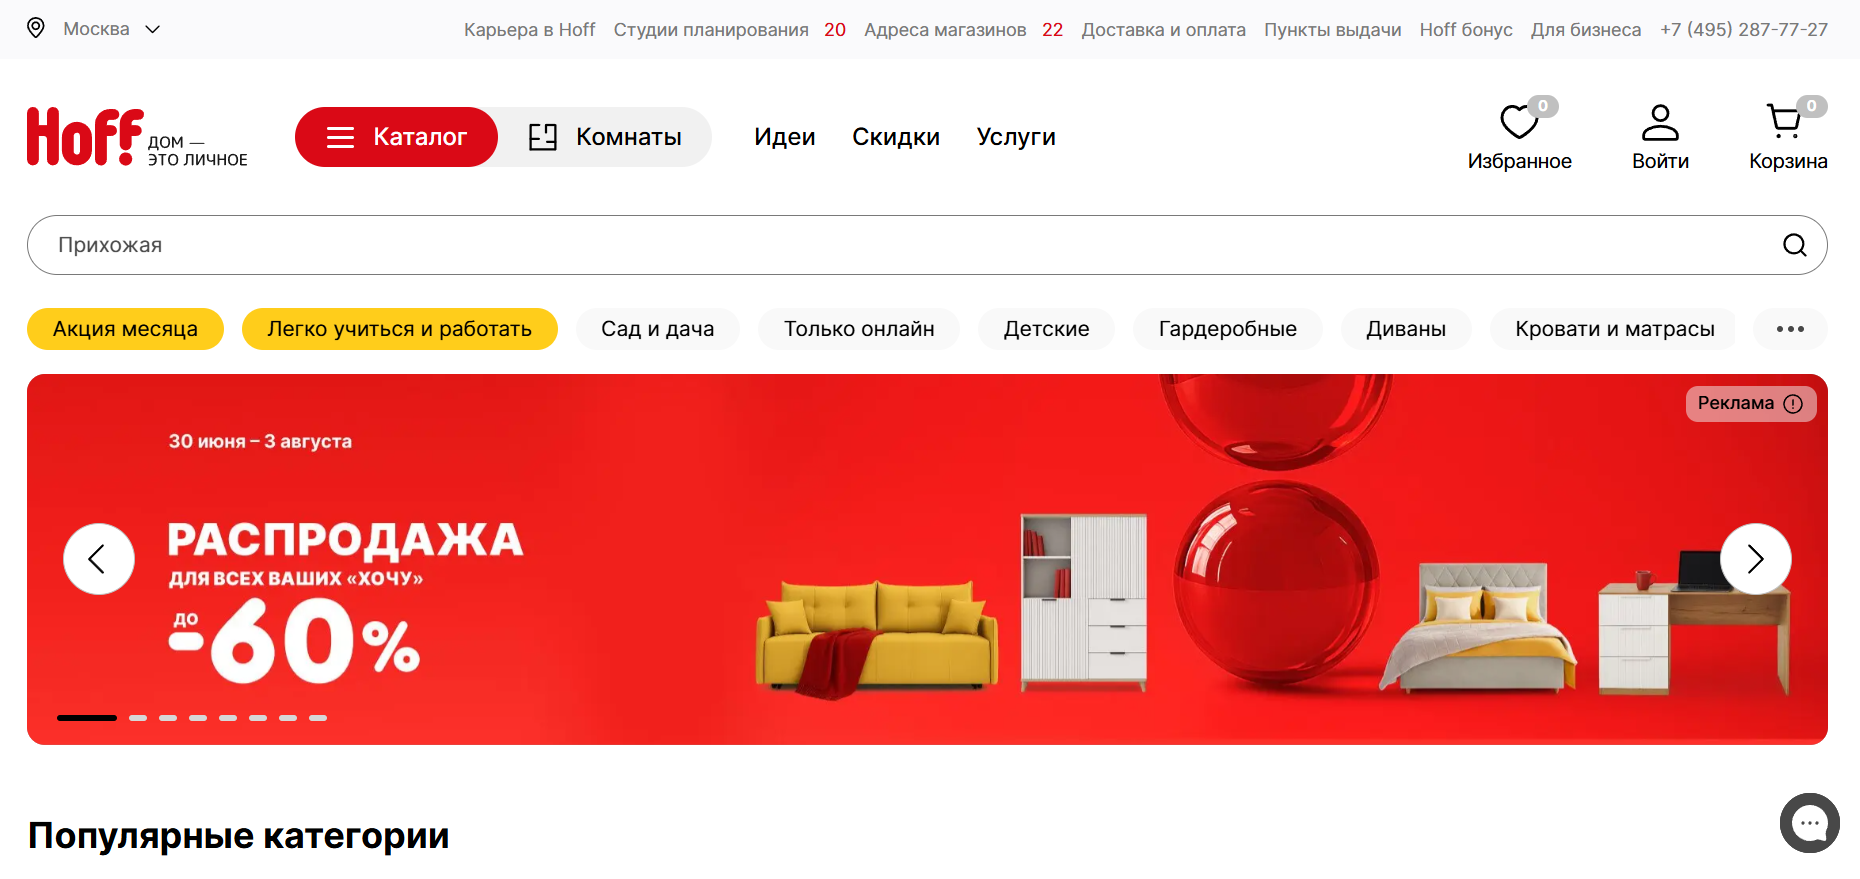This screenshot has width=1860, height=879.
Task: Open the Доставка и оплата link
Action: [x=1163, y=30]
